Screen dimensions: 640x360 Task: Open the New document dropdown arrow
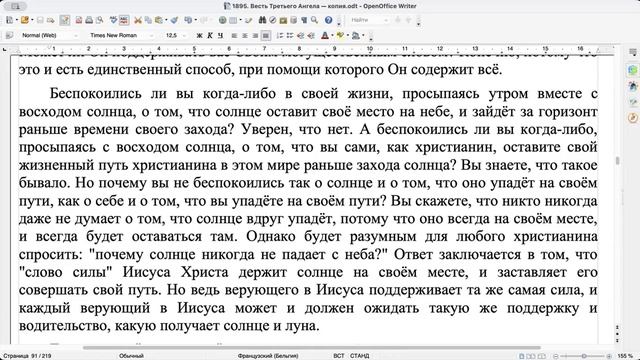pos(17,20)
